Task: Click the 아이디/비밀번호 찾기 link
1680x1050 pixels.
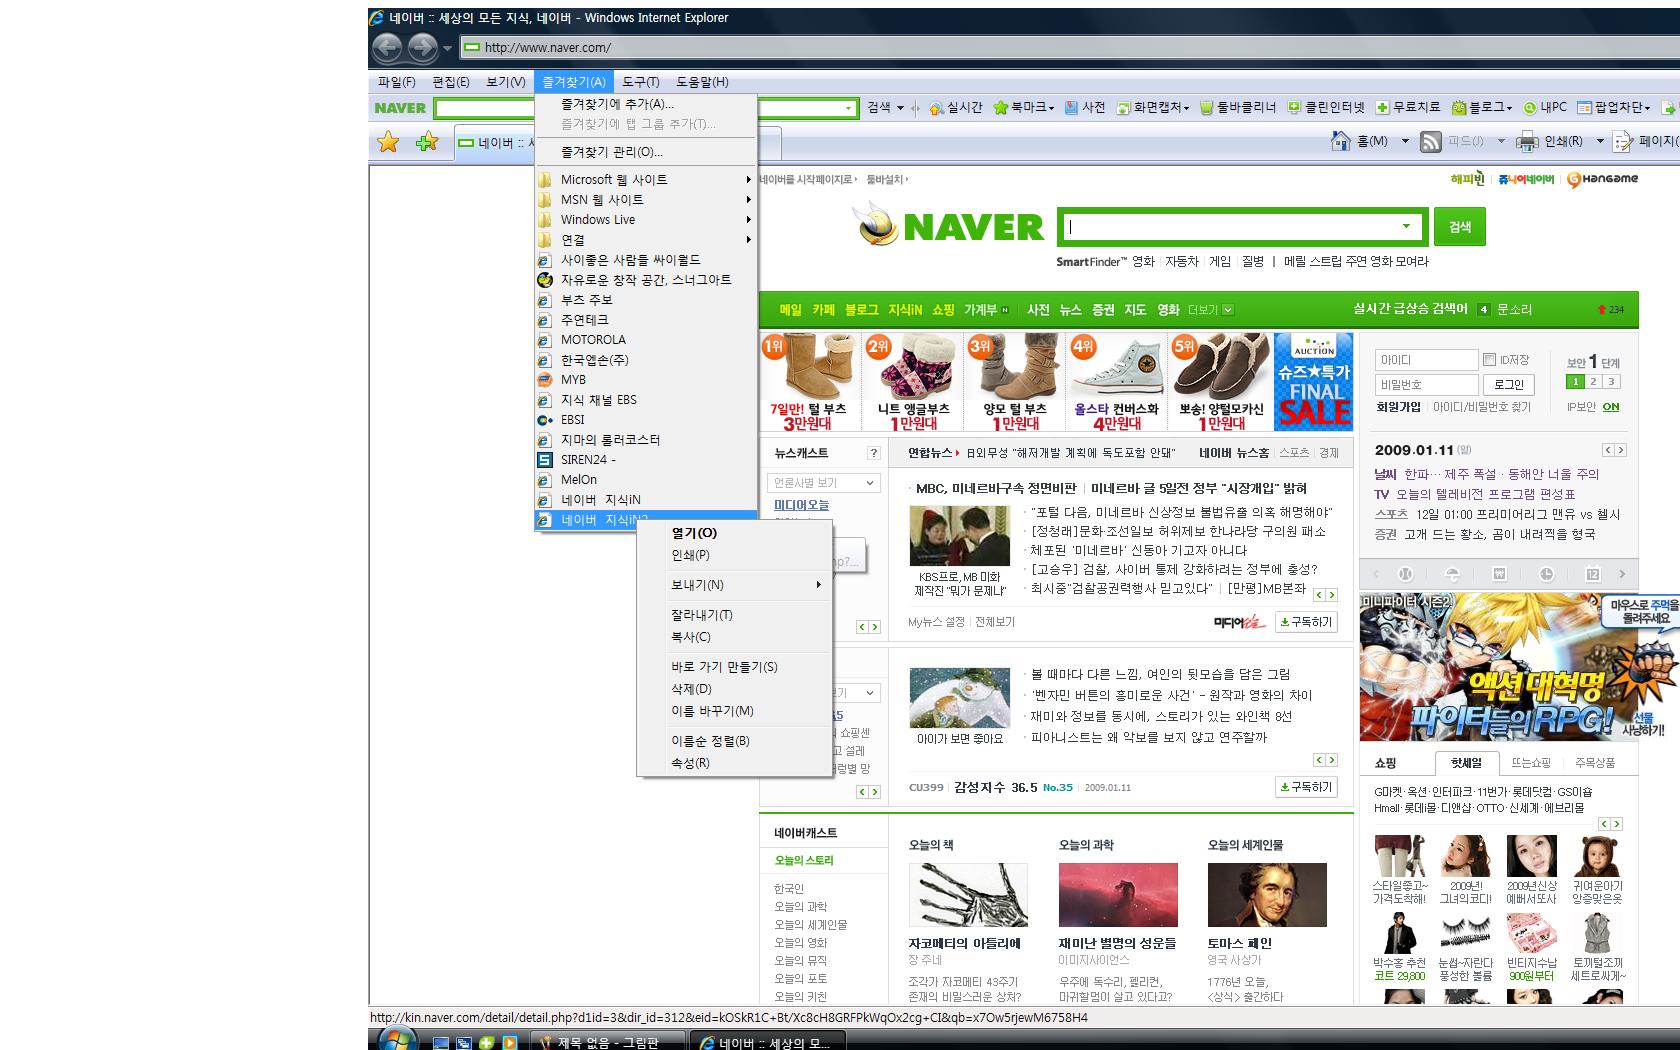Action: (x=1482, y=407)
